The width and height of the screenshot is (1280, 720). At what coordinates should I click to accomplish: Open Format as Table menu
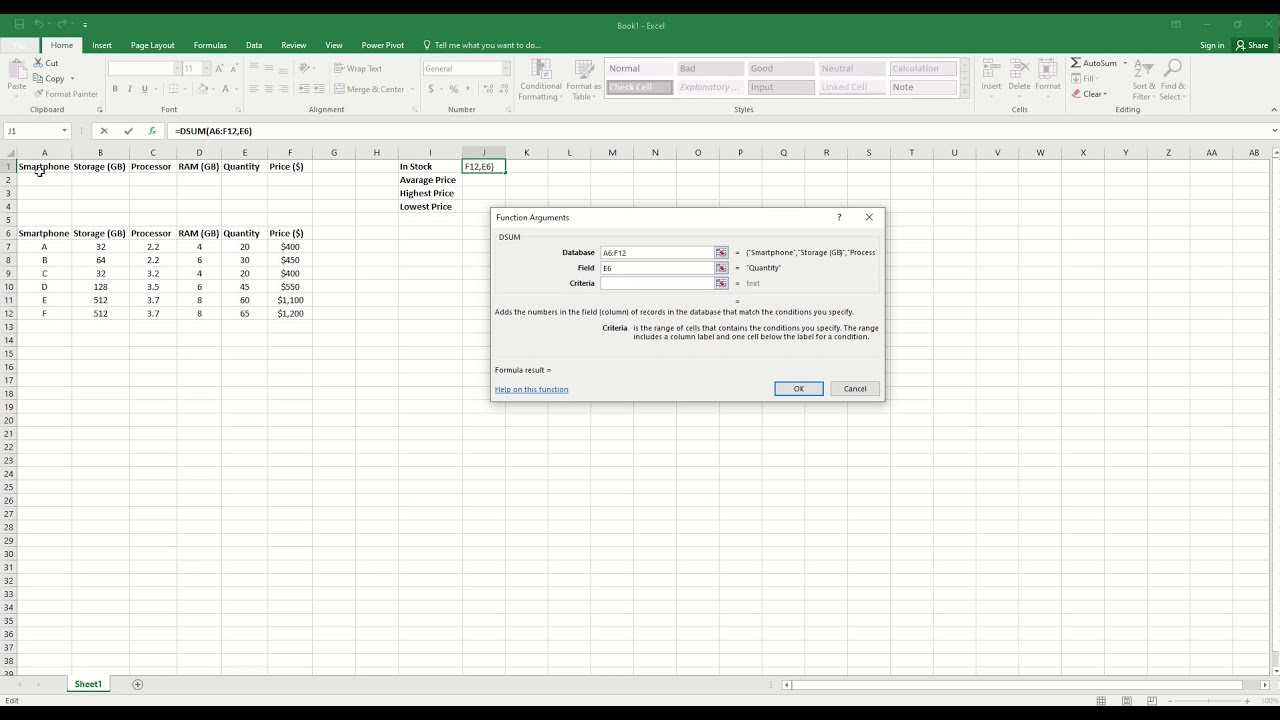pos(583,79)
